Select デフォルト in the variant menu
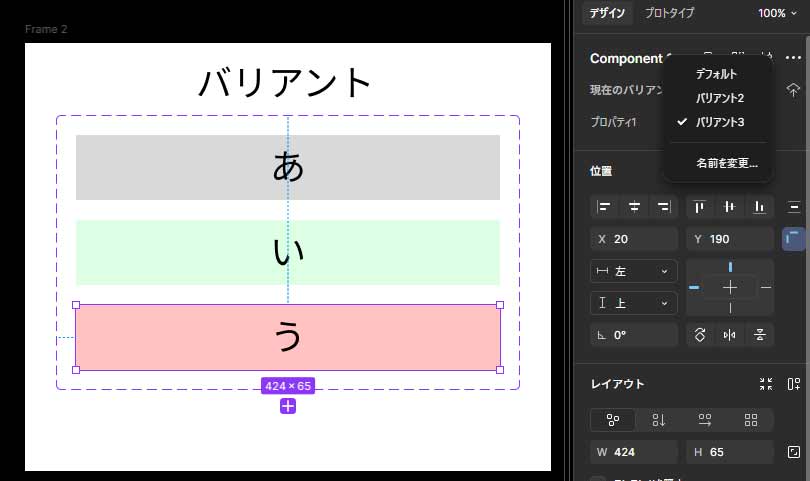Screen dimensions: 810x481 click(716, 74)
